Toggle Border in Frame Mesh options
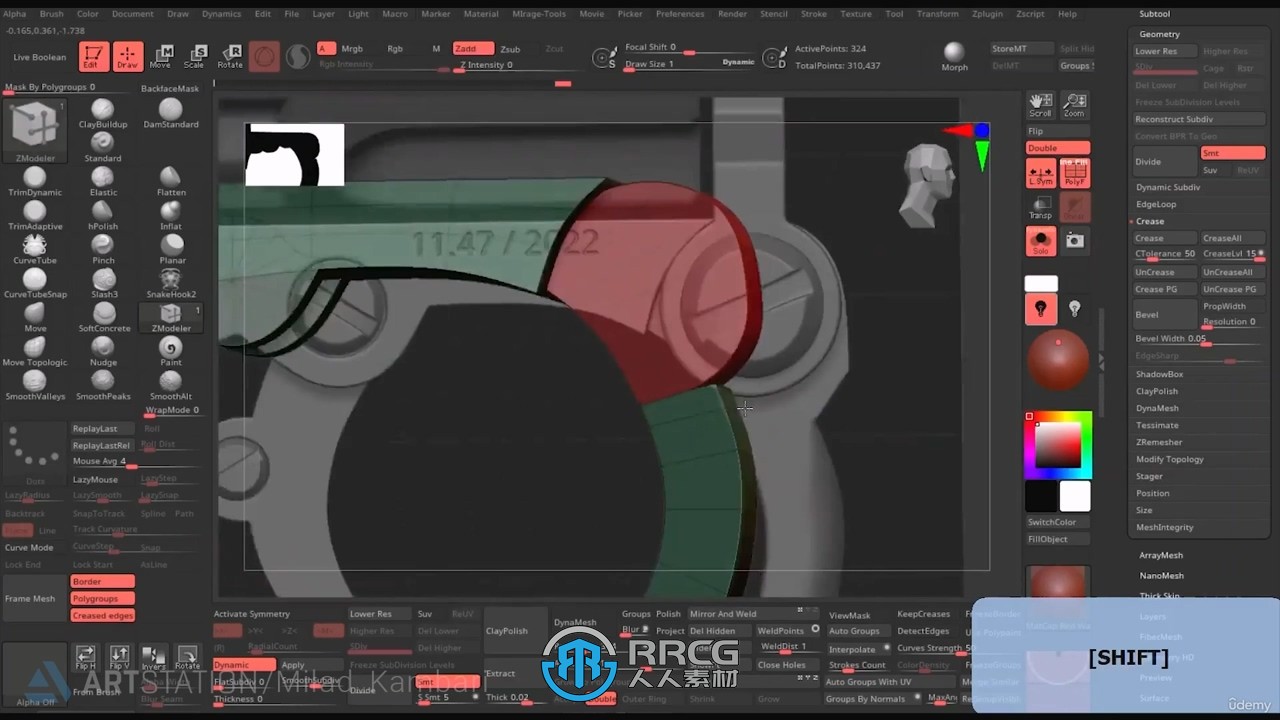1280x720 pixels. [x=102, y=582]
